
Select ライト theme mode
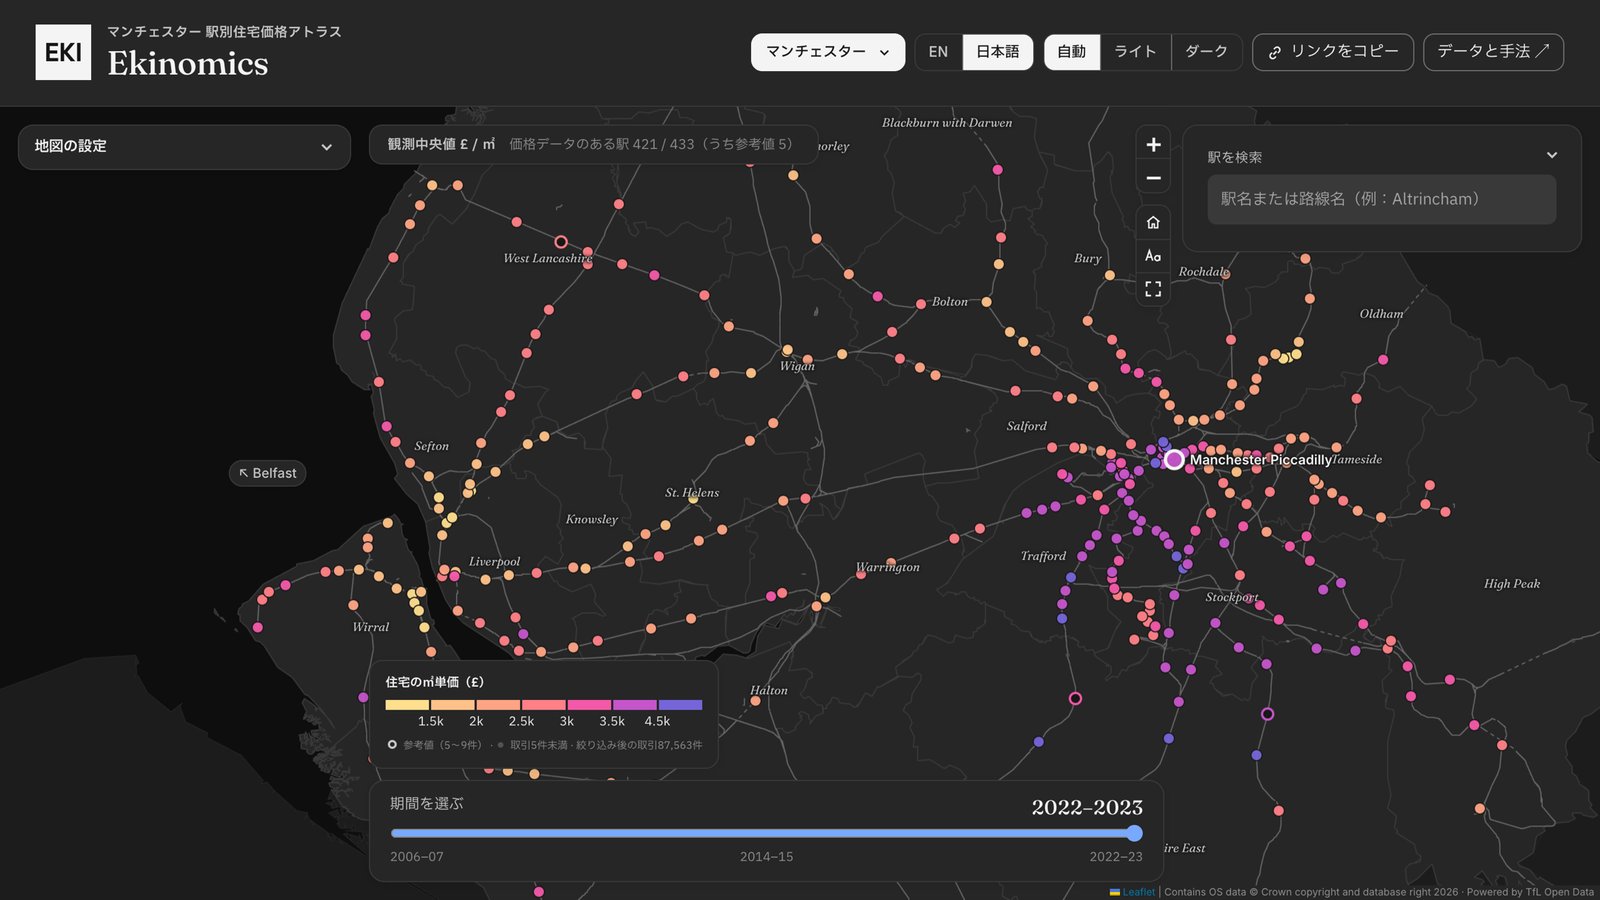point(1135,52)
